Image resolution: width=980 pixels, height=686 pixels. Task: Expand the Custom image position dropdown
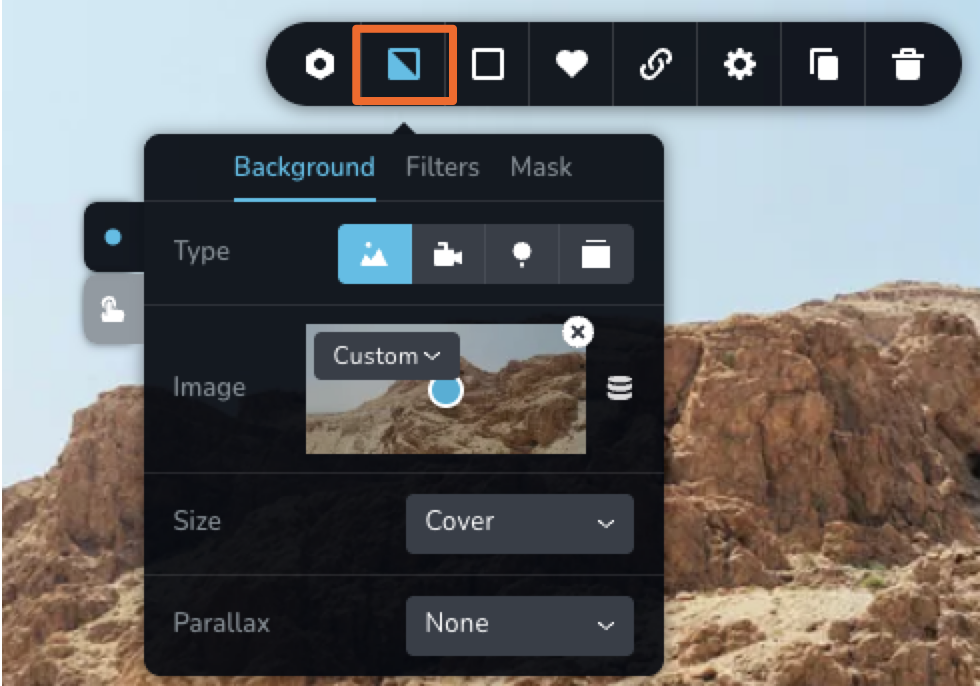(386, 356)
